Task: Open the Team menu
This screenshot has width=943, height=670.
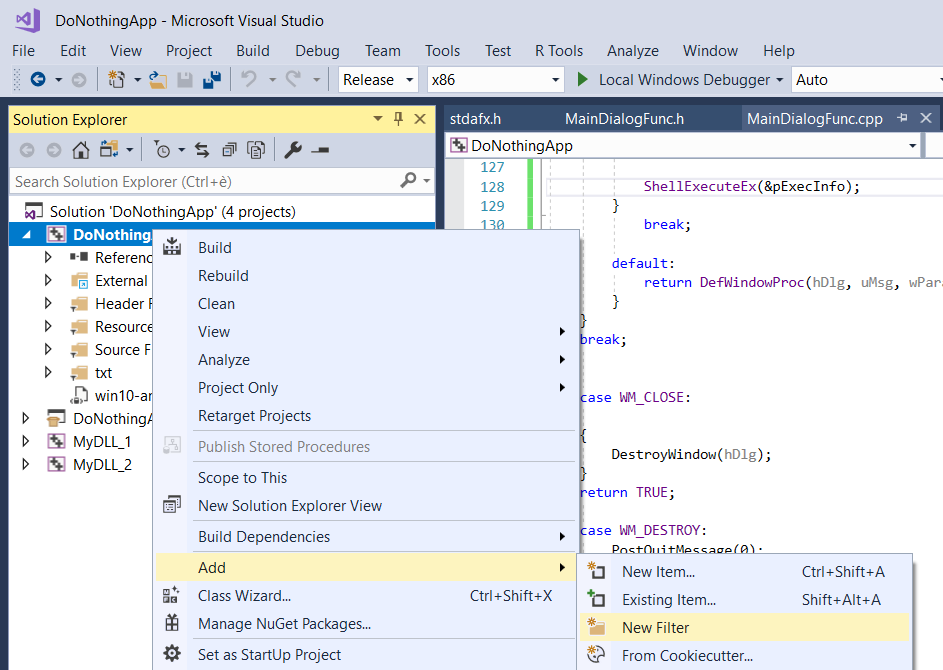Action: tap(382, 51)
